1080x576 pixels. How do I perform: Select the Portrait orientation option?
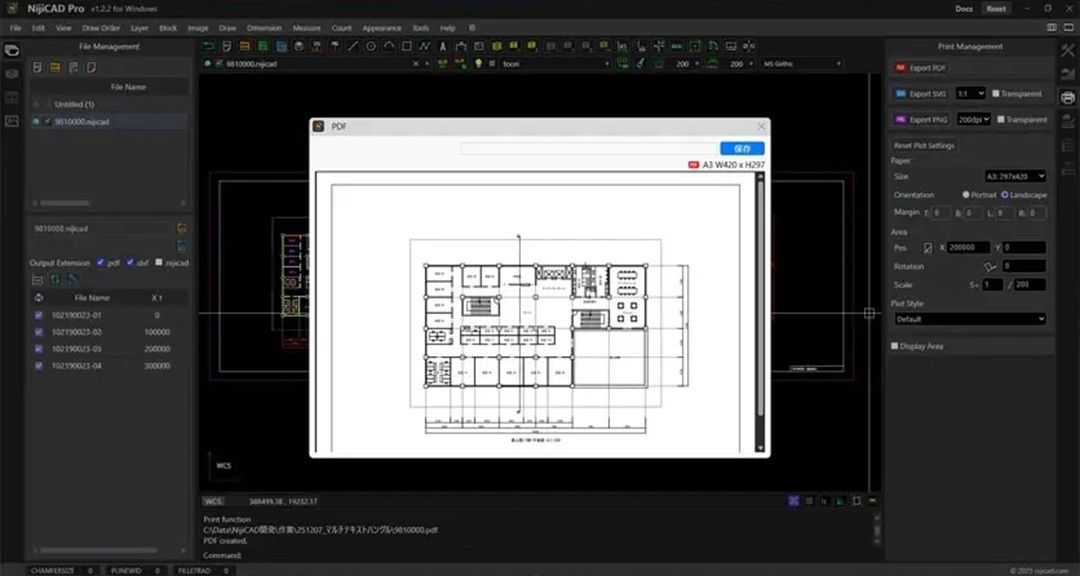(965, 195)
